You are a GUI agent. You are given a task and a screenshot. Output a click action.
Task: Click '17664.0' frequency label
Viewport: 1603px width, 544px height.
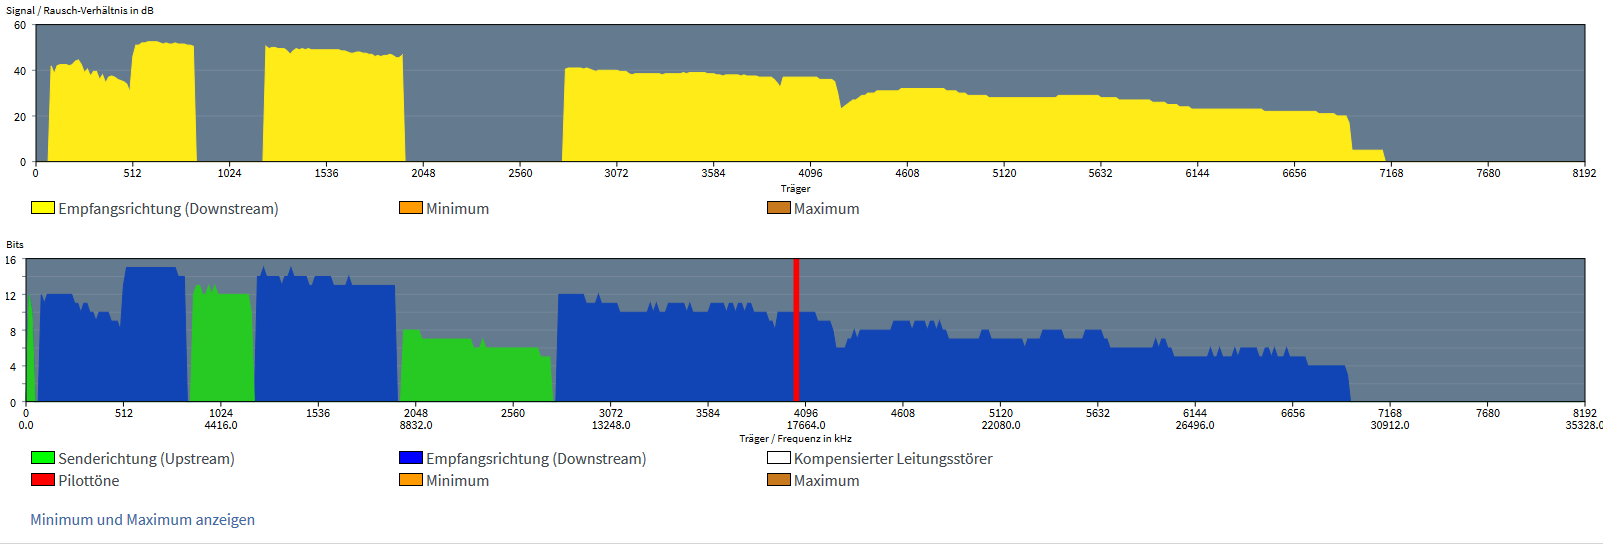click(806, 425)
